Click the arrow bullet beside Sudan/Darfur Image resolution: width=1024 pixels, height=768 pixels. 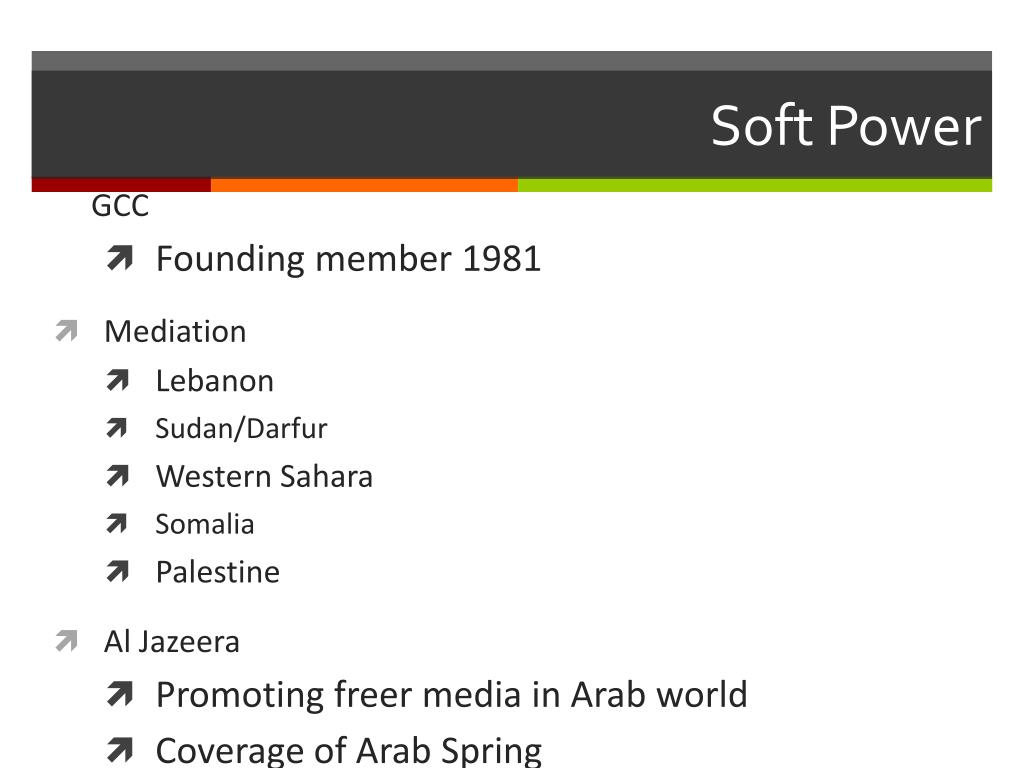tap(116, 428)
